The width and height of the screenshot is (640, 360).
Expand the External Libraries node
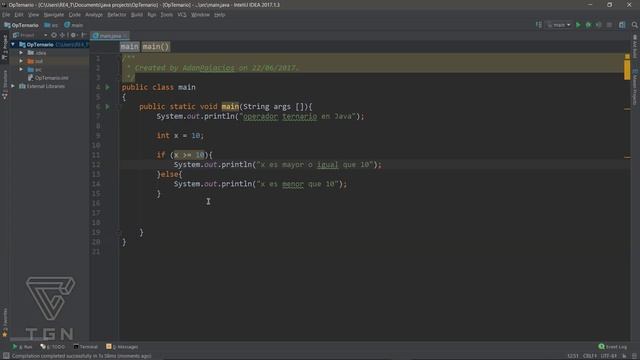[13, 87]
